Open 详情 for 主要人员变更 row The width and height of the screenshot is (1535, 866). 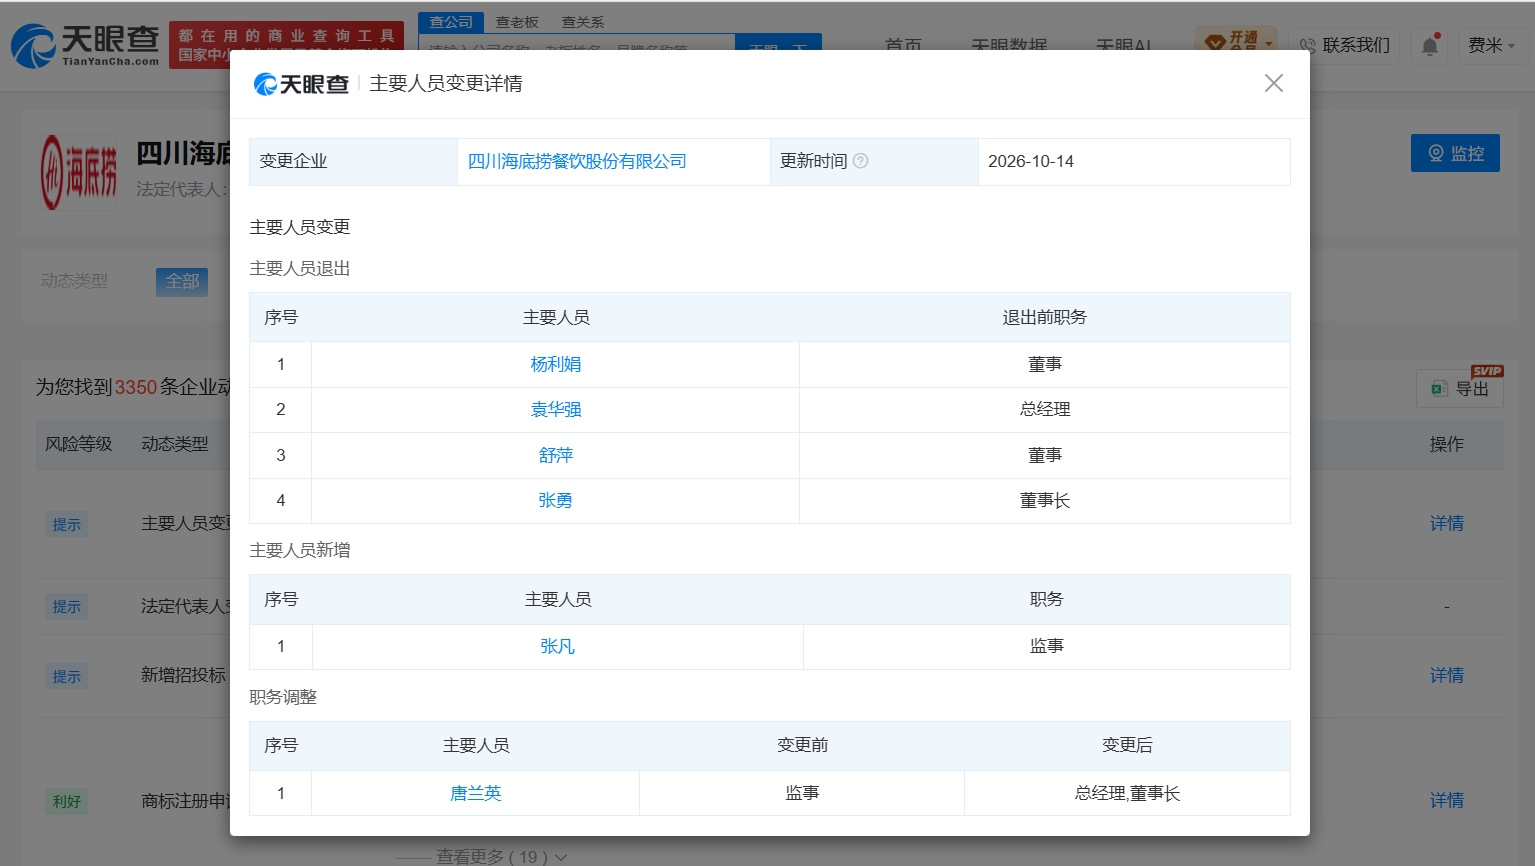tap(1447, 523)
